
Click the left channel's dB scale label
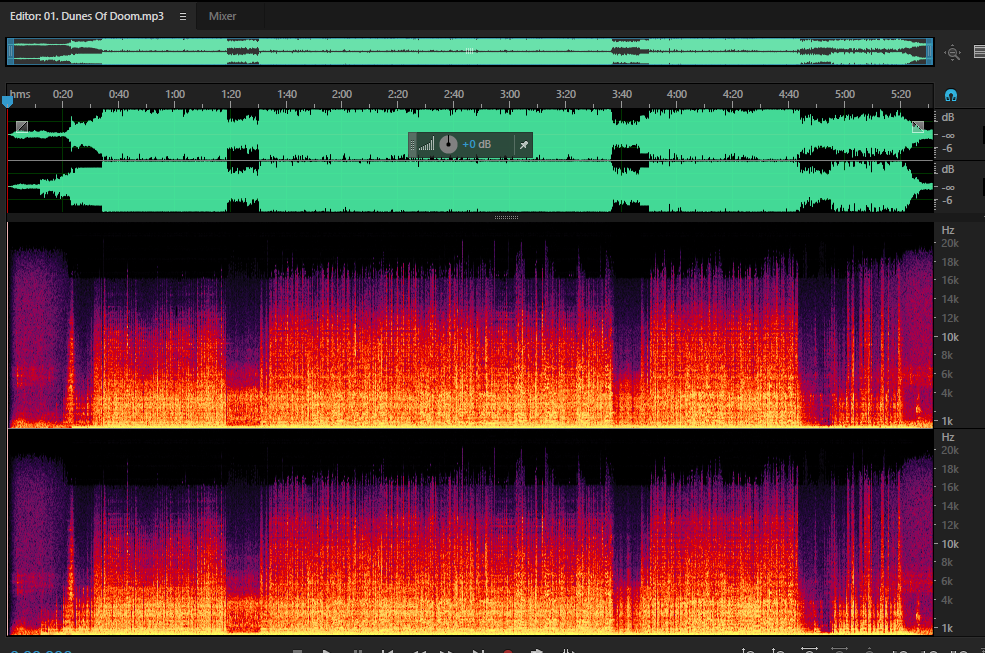948,118
